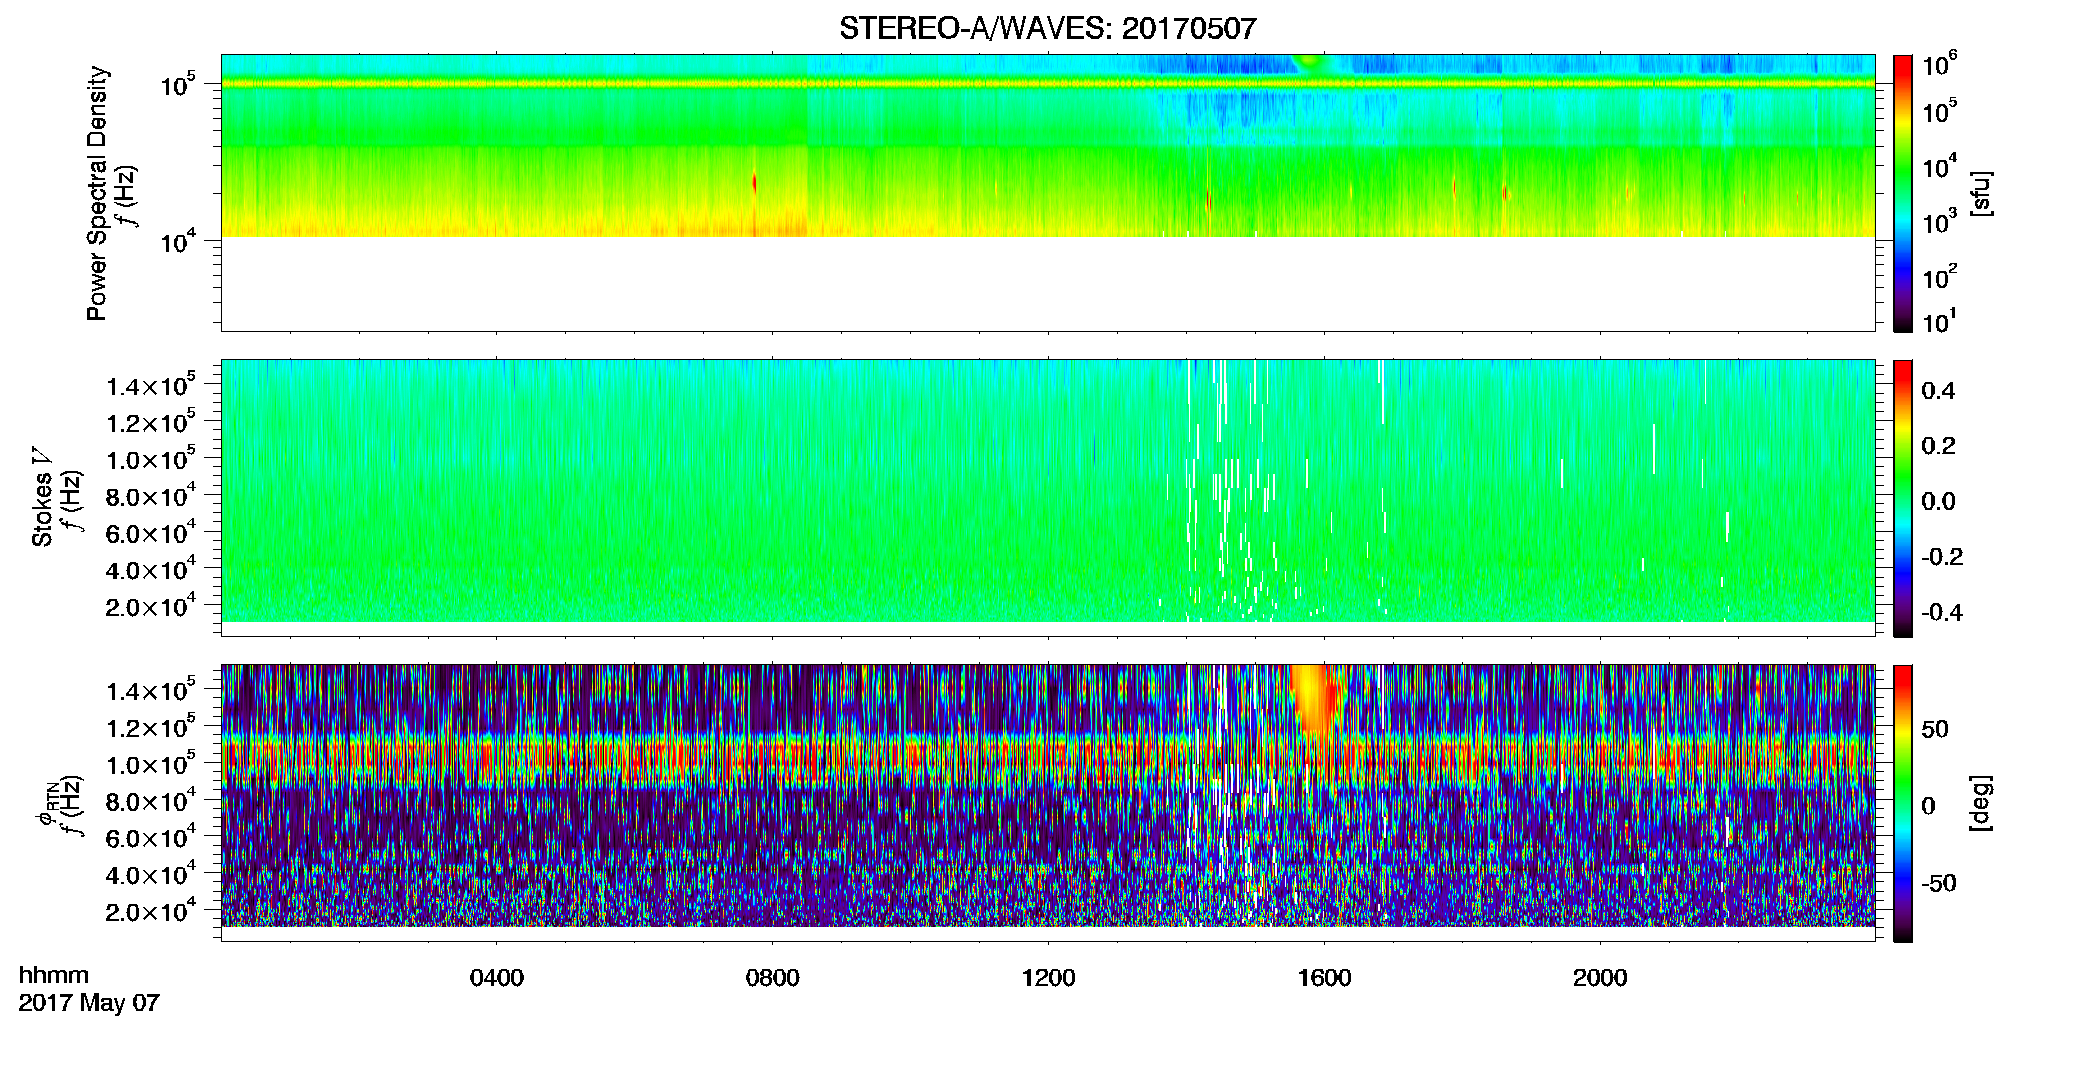Viewport: 2096px width, 1080px height.
Task: Click the STEREO-A/WAVES: 20170507 plot title
Action: (1047, 28)
